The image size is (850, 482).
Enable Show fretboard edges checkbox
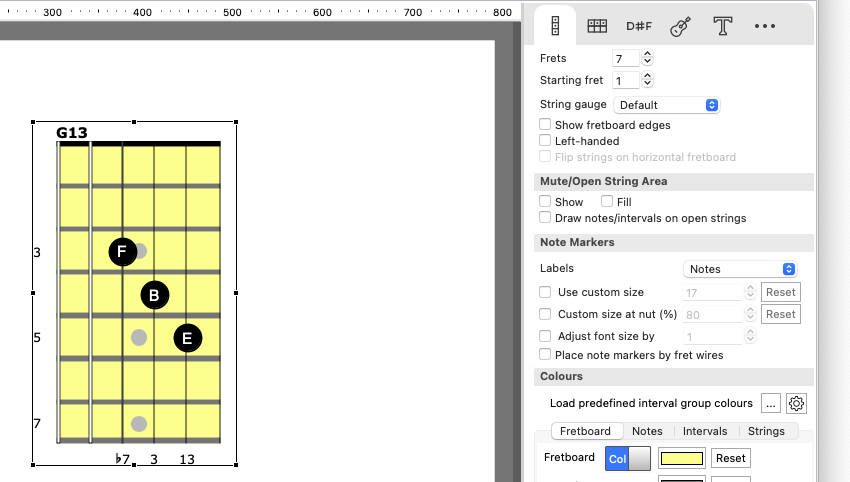(545, 125)
